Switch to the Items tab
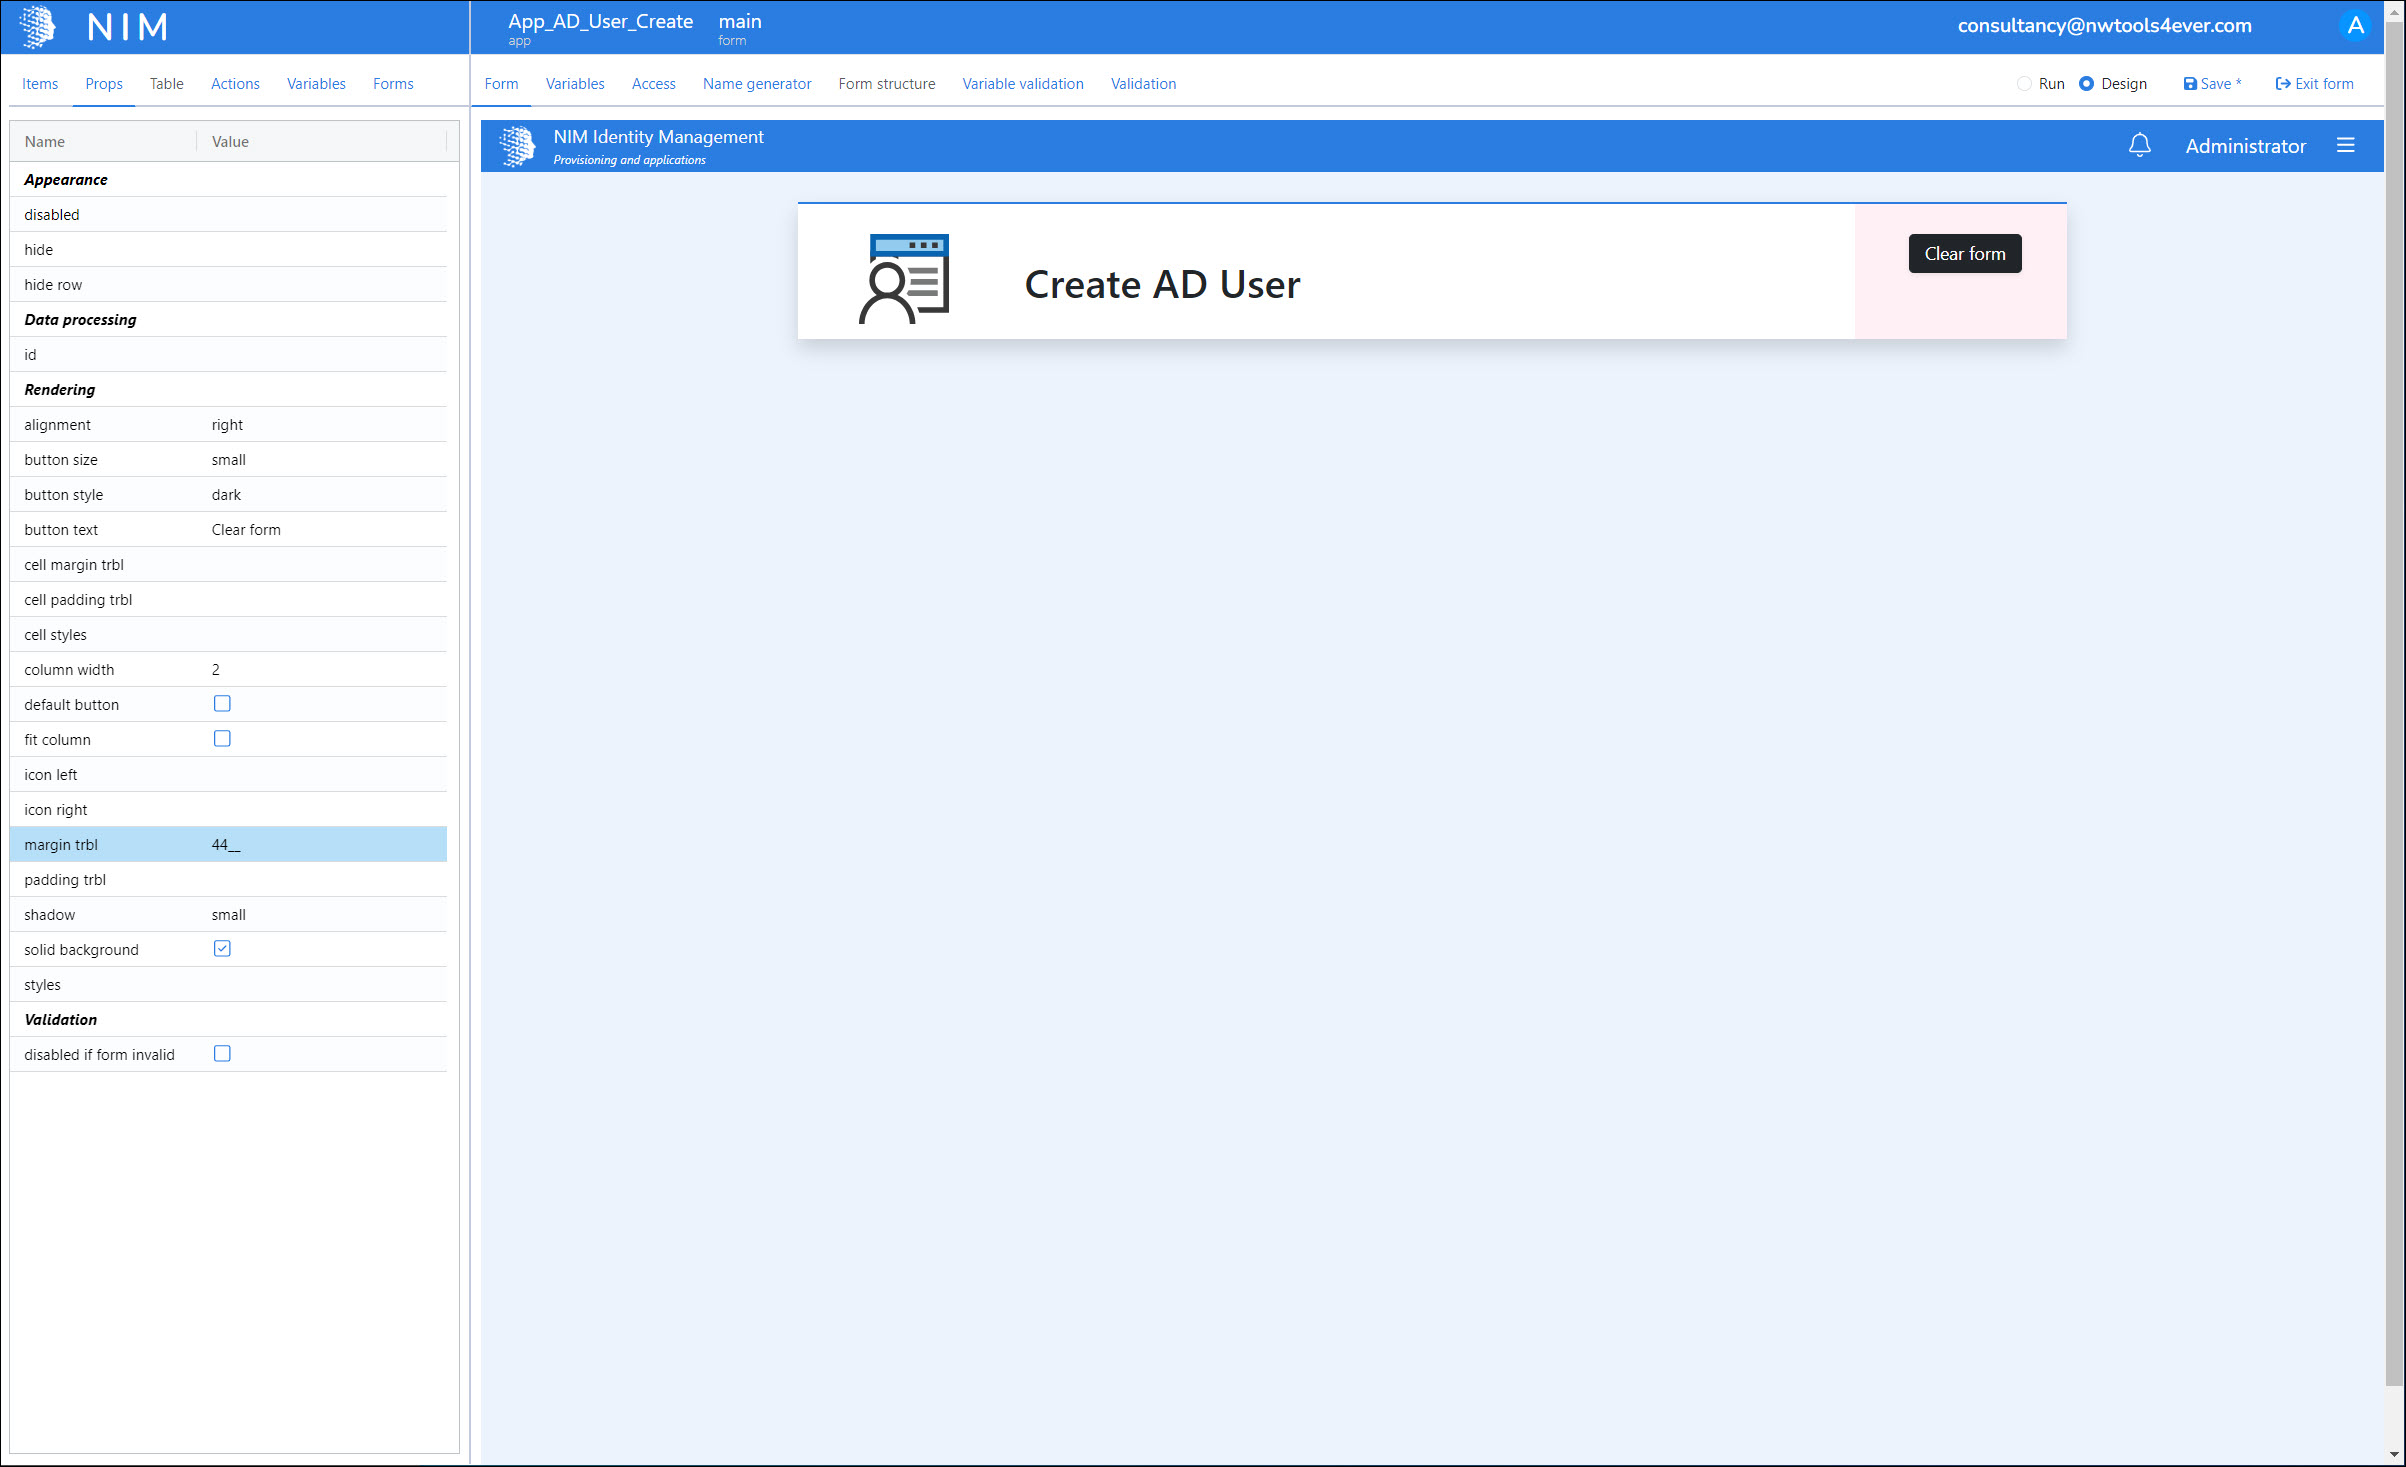The width and height of the screenshot is (2406, 1467). point(40,84)
